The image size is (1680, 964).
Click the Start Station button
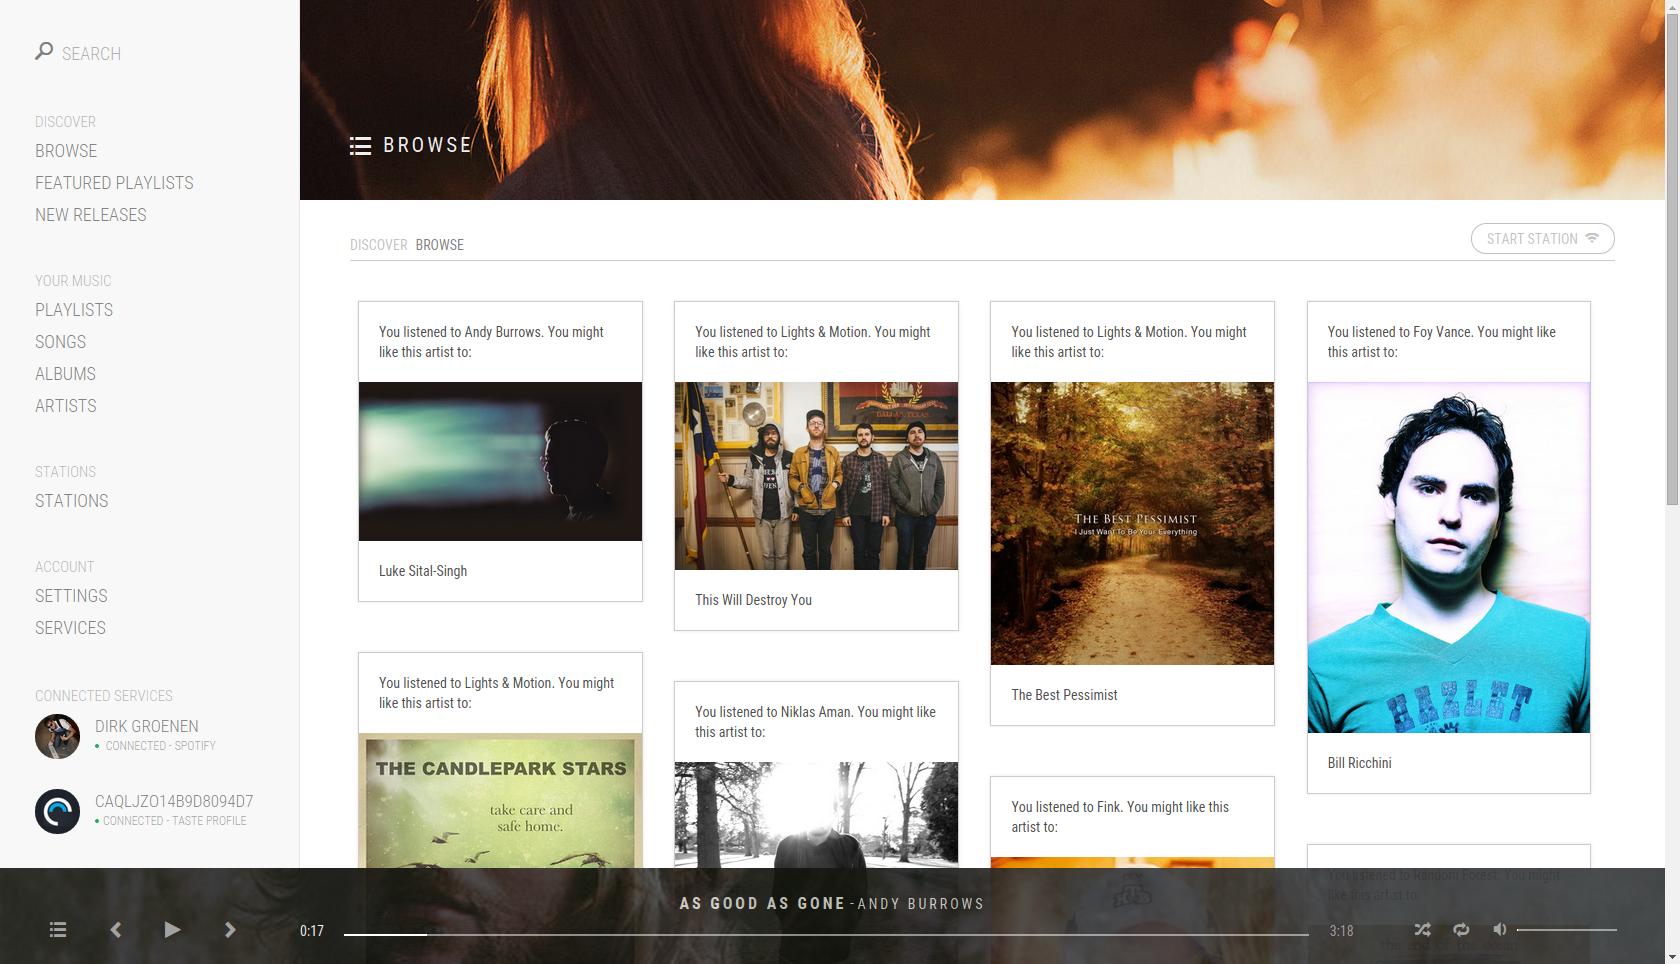pos(1542,239)
